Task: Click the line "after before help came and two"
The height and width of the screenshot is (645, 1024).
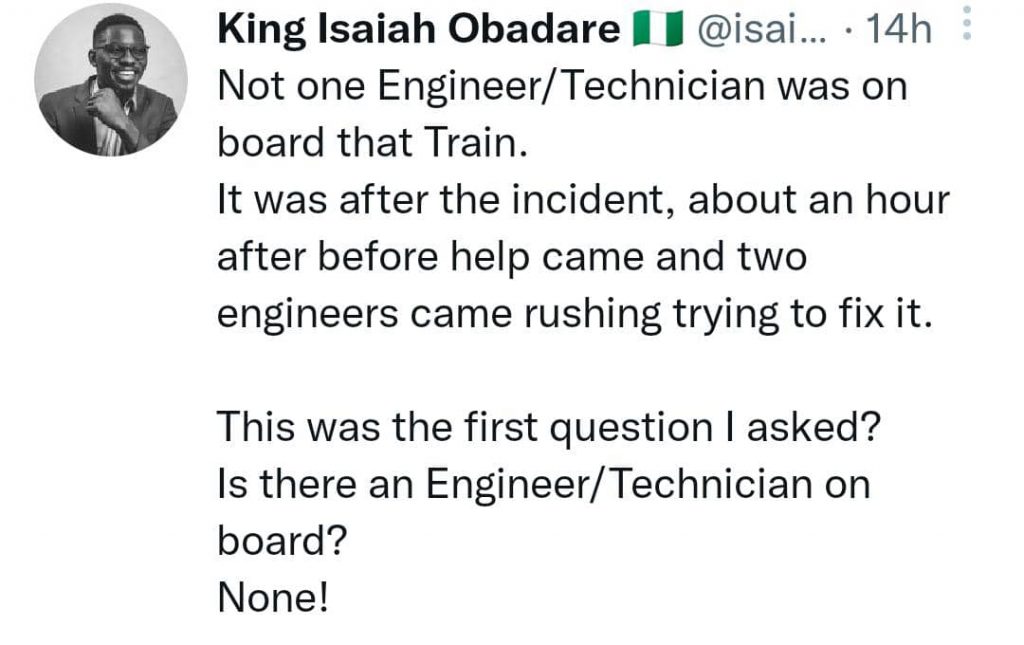Action: 511,258
